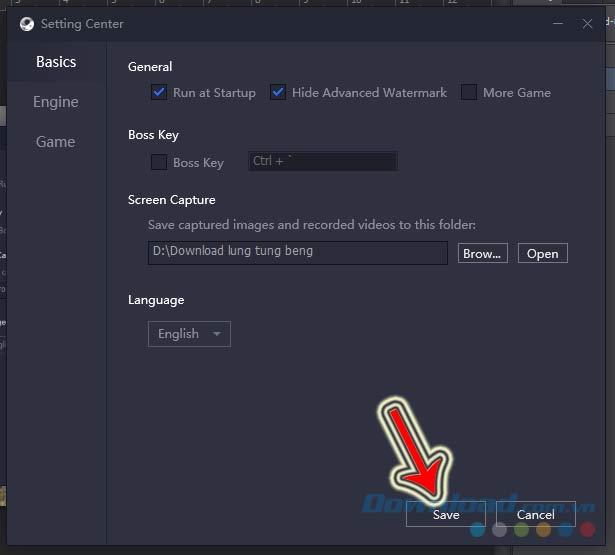Screen dimensions: 615x555
Task: Minimize the Setting Center window
Action: point(556,24)
